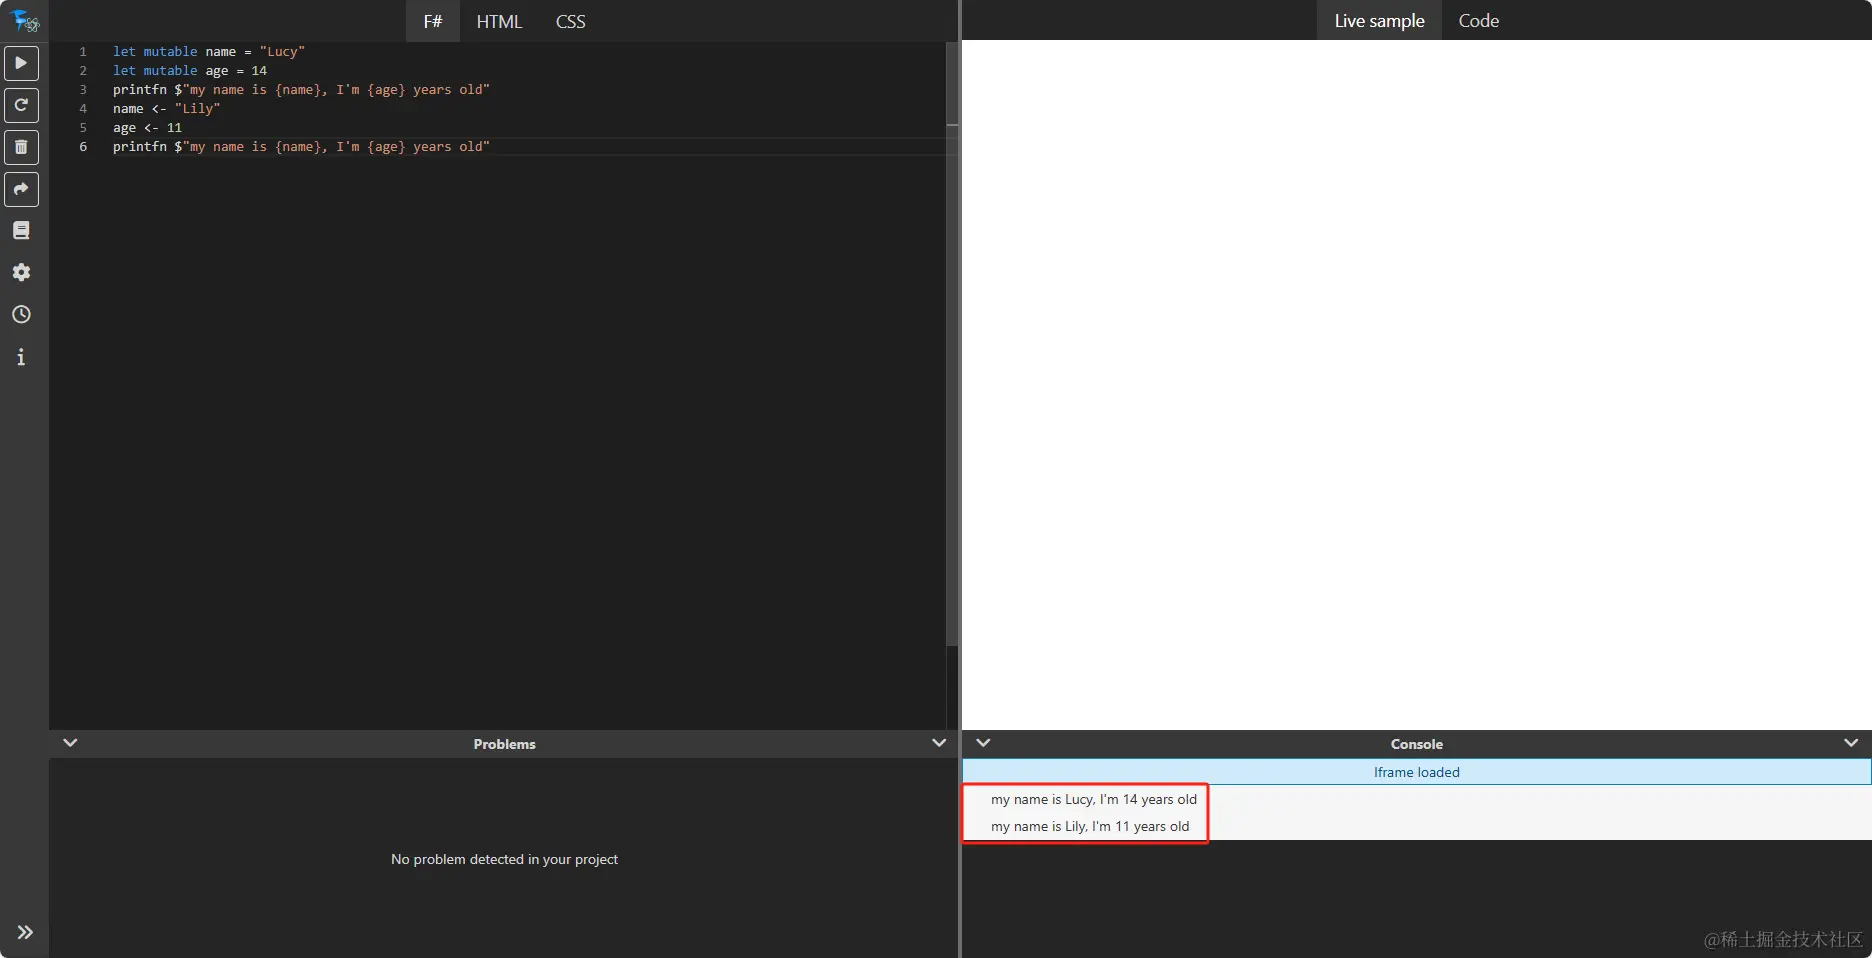Click the share arrow icon
This screenshot has height=958, width=1872.
point(21,189)
